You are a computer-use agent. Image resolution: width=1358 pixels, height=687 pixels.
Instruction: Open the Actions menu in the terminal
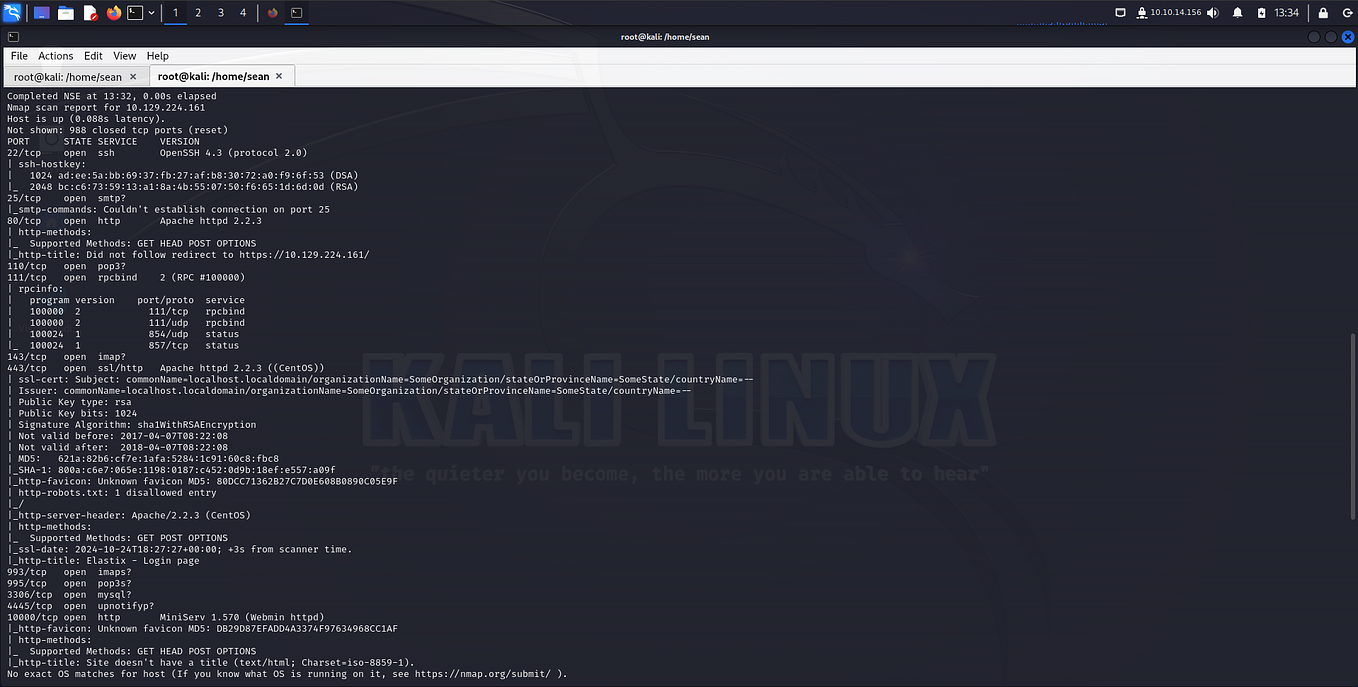55,55
